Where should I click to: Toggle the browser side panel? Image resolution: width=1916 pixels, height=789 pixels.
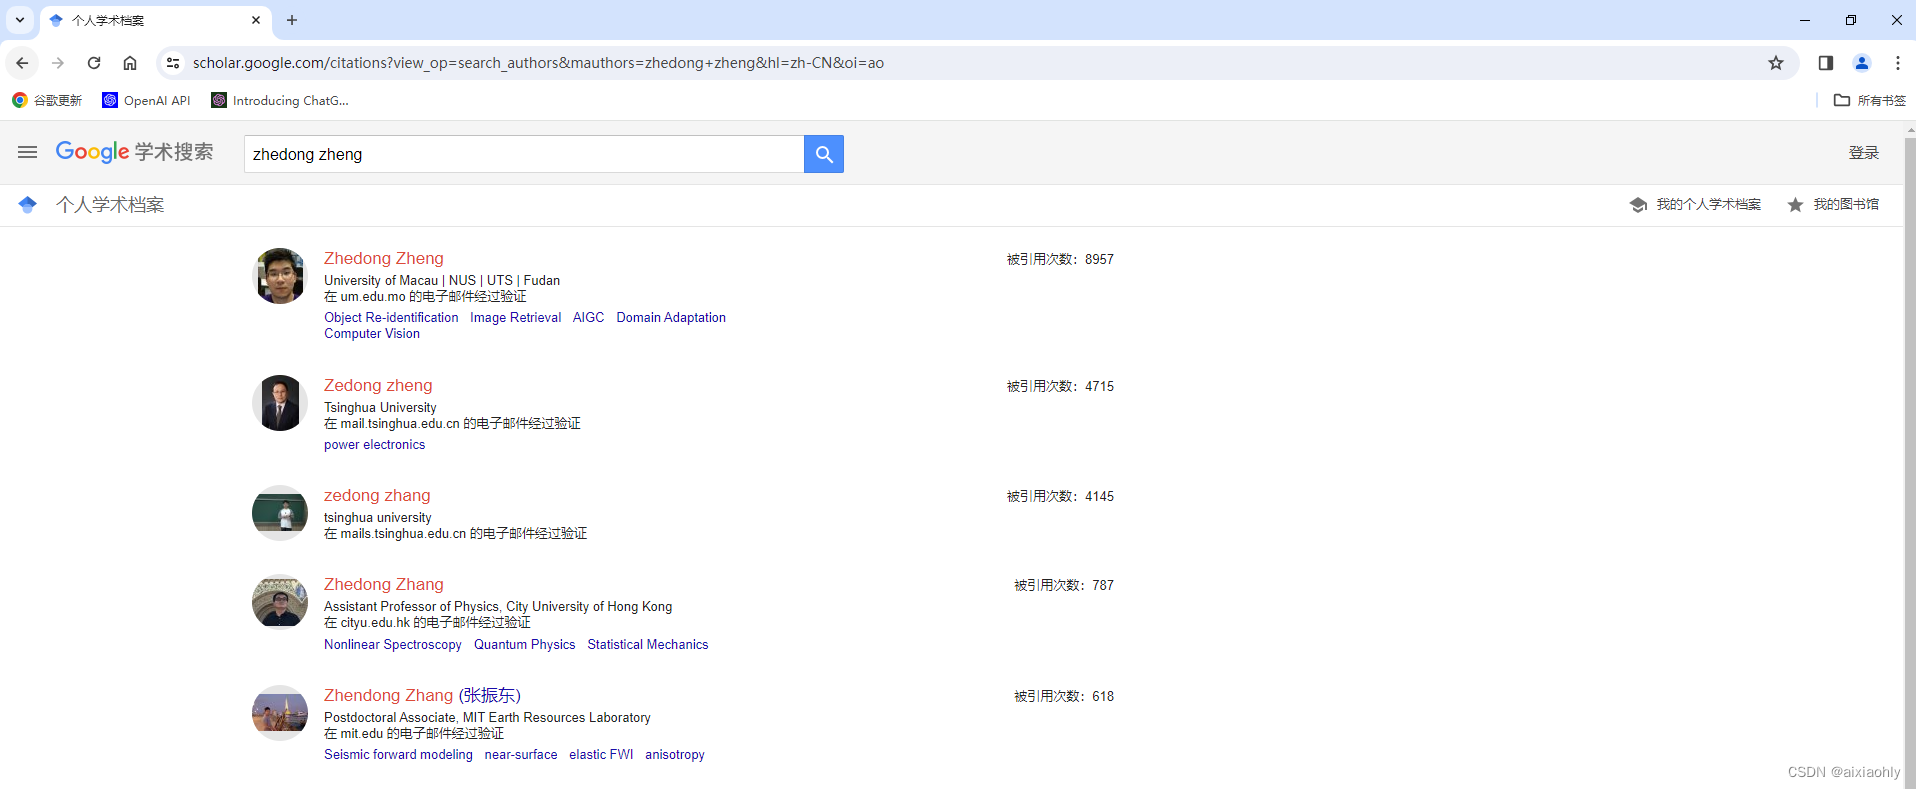pos(1826,63)
